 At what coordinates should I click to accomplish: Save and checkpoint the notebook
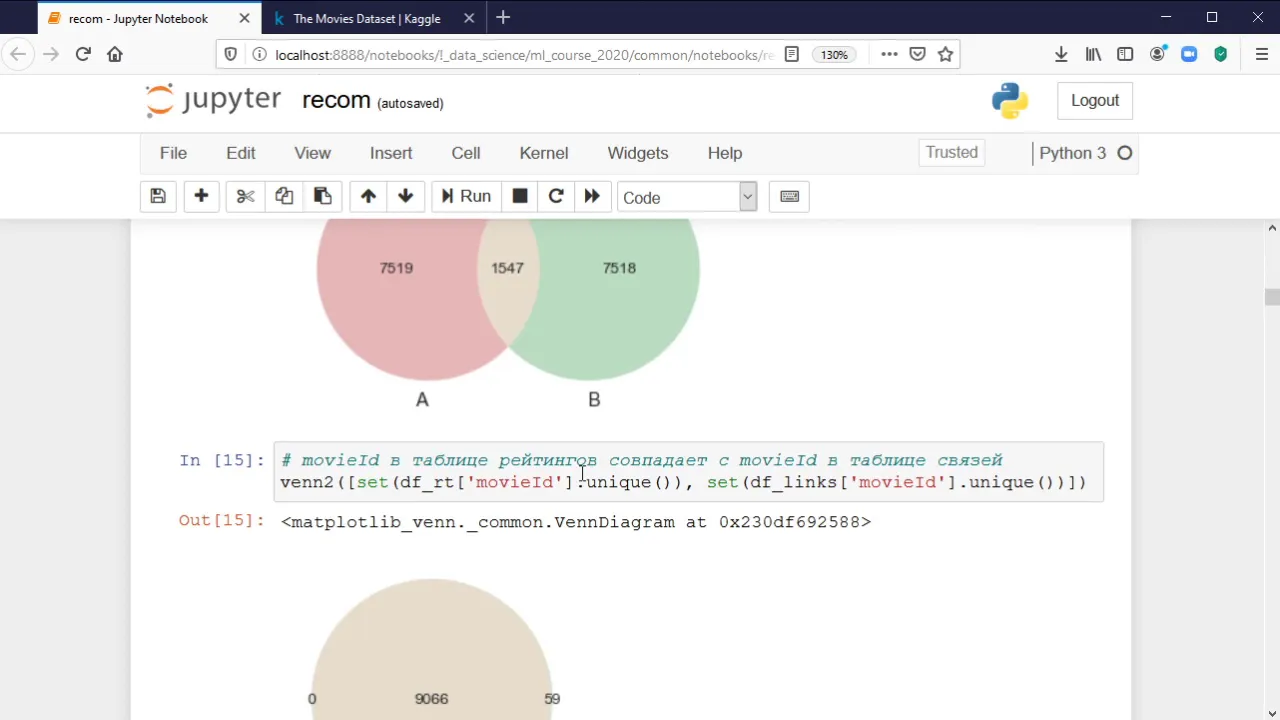pos(158,197)
